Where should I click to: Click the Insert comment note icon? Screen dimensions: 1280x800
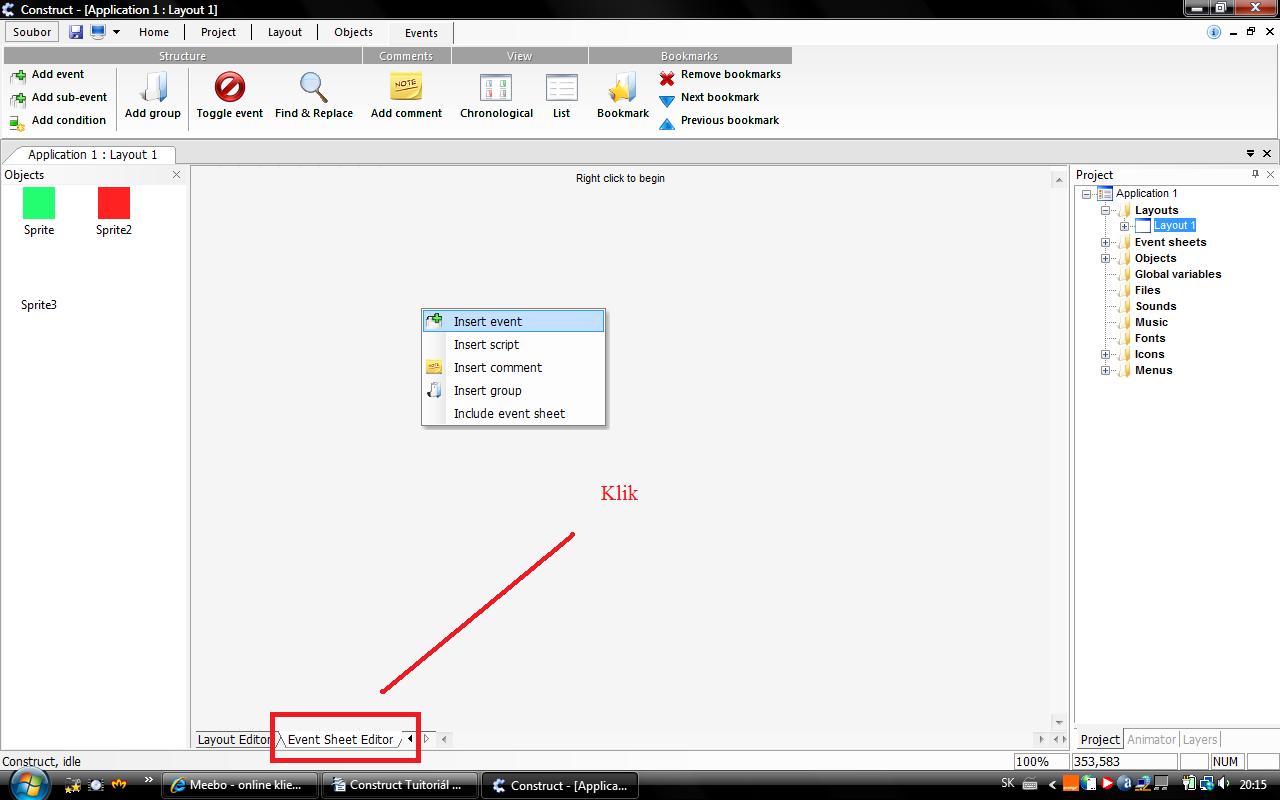(434, 367)
